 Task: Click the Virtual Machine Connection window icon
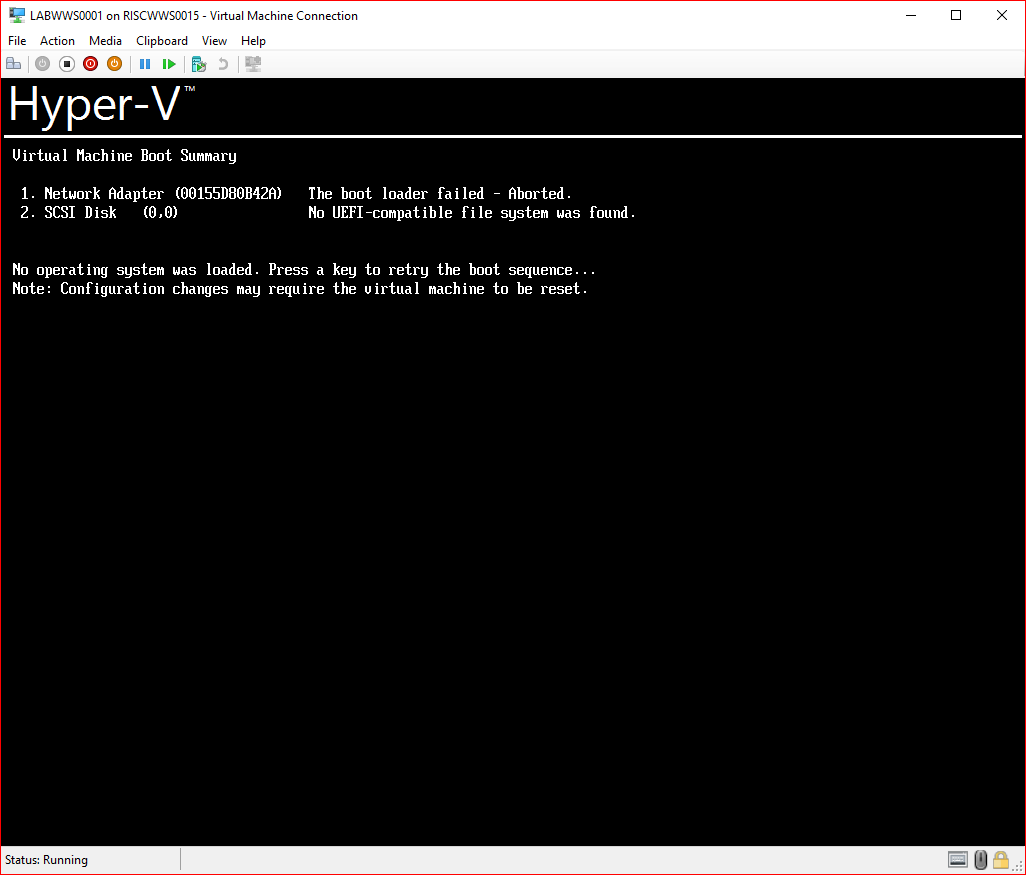[x=17, y=15]
